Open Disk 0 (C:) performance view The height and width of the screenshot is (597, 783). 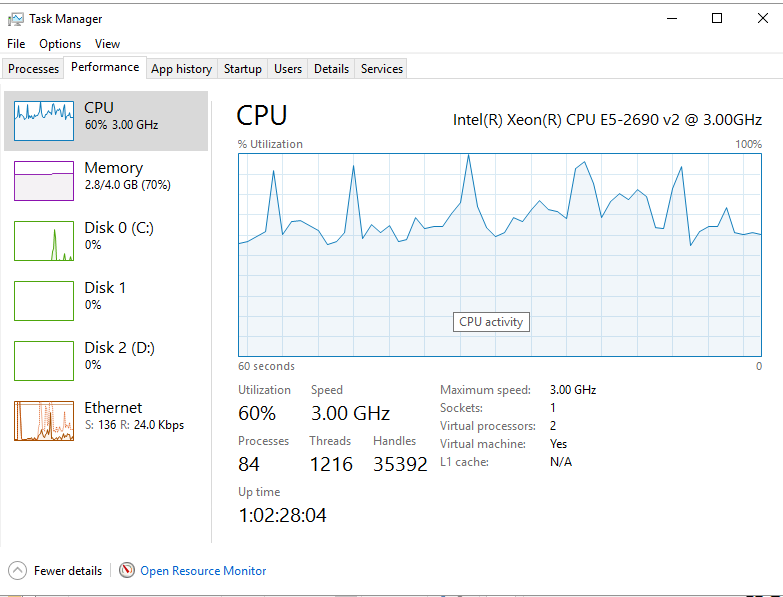pos(43,241)
